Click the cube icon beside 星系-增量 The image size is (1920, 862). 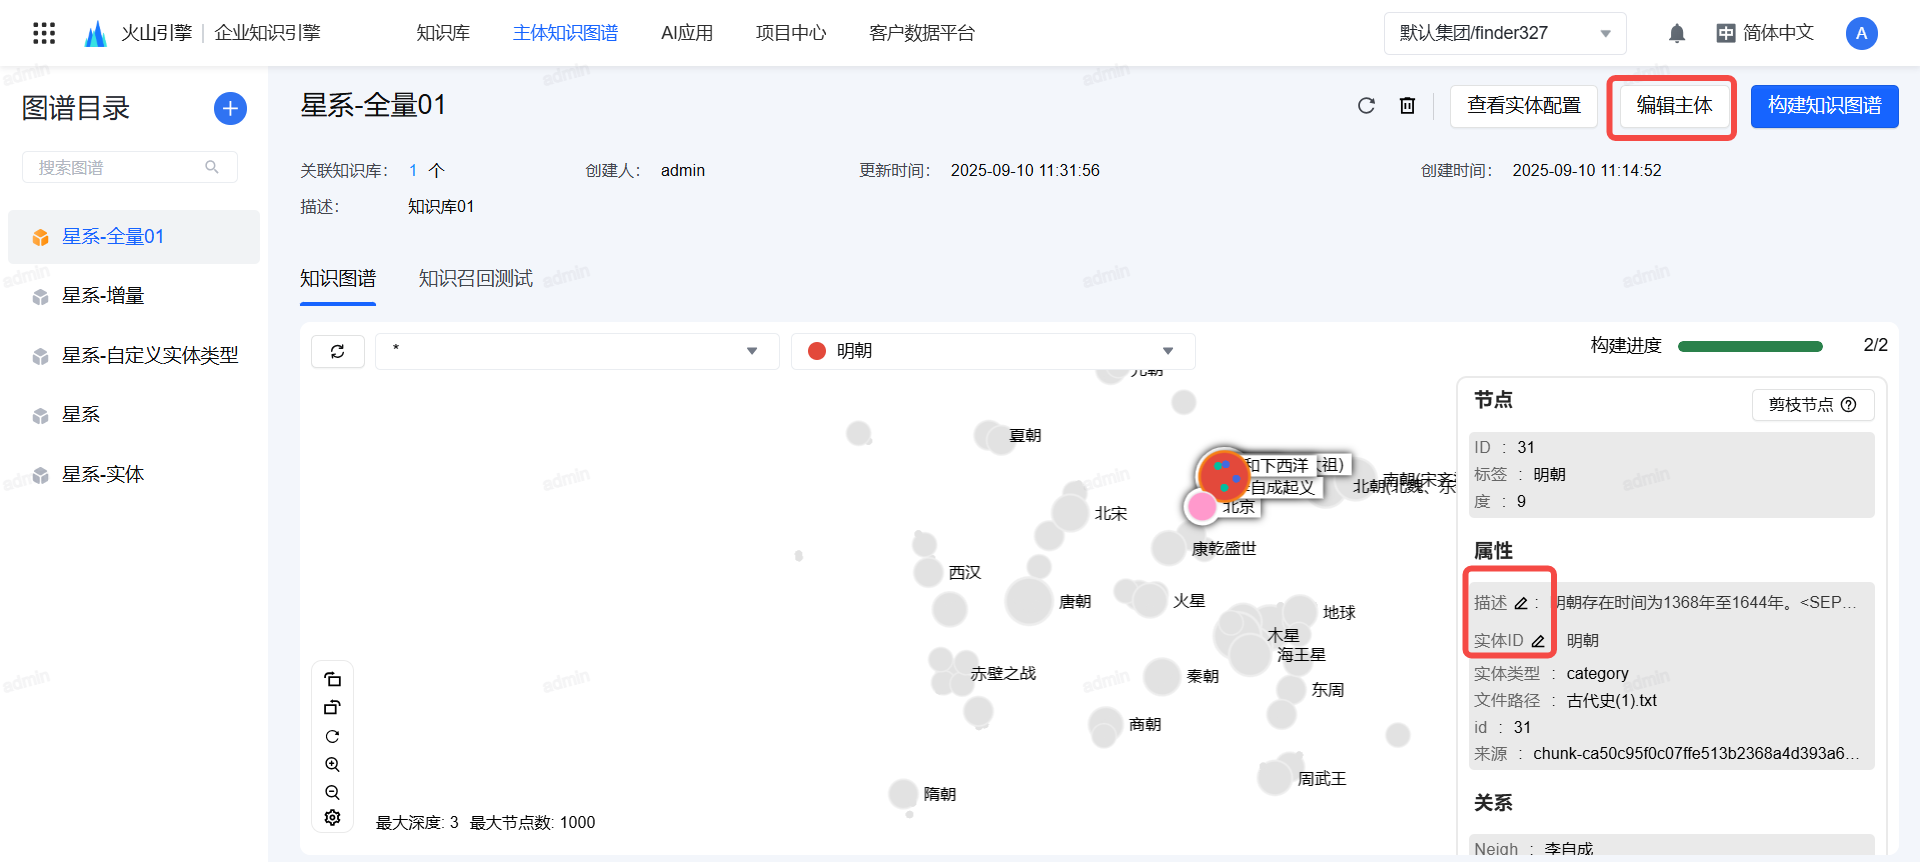click(40, 297)
